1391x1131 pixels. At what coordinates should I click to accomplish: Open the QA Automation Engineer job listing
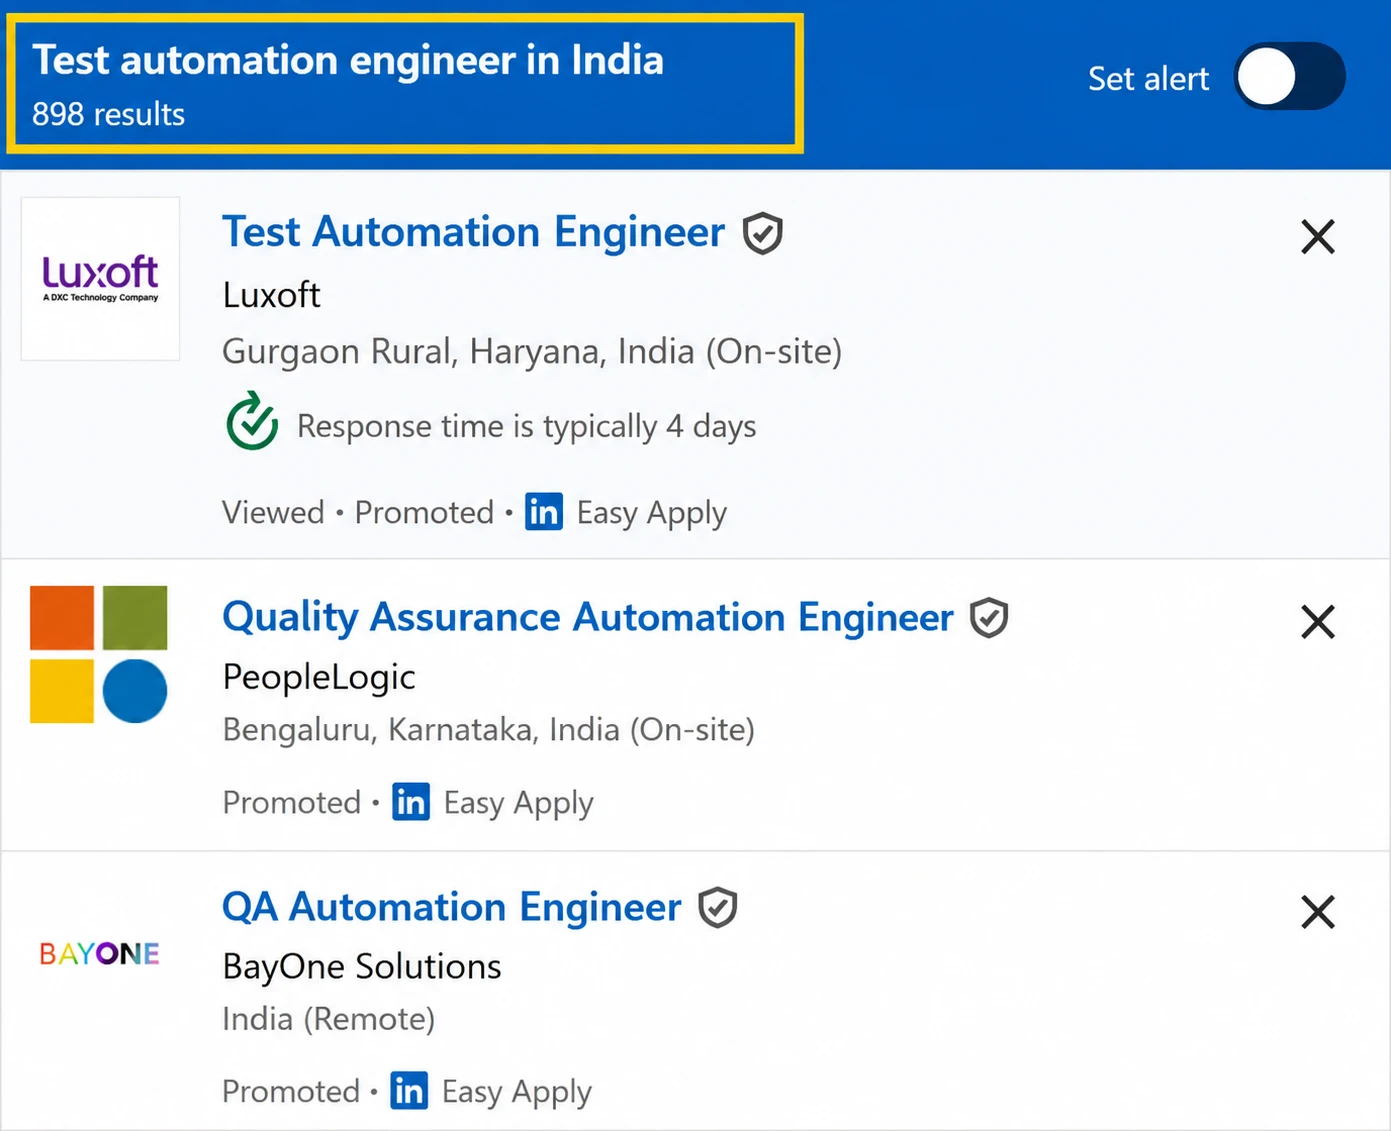(451, 907)
